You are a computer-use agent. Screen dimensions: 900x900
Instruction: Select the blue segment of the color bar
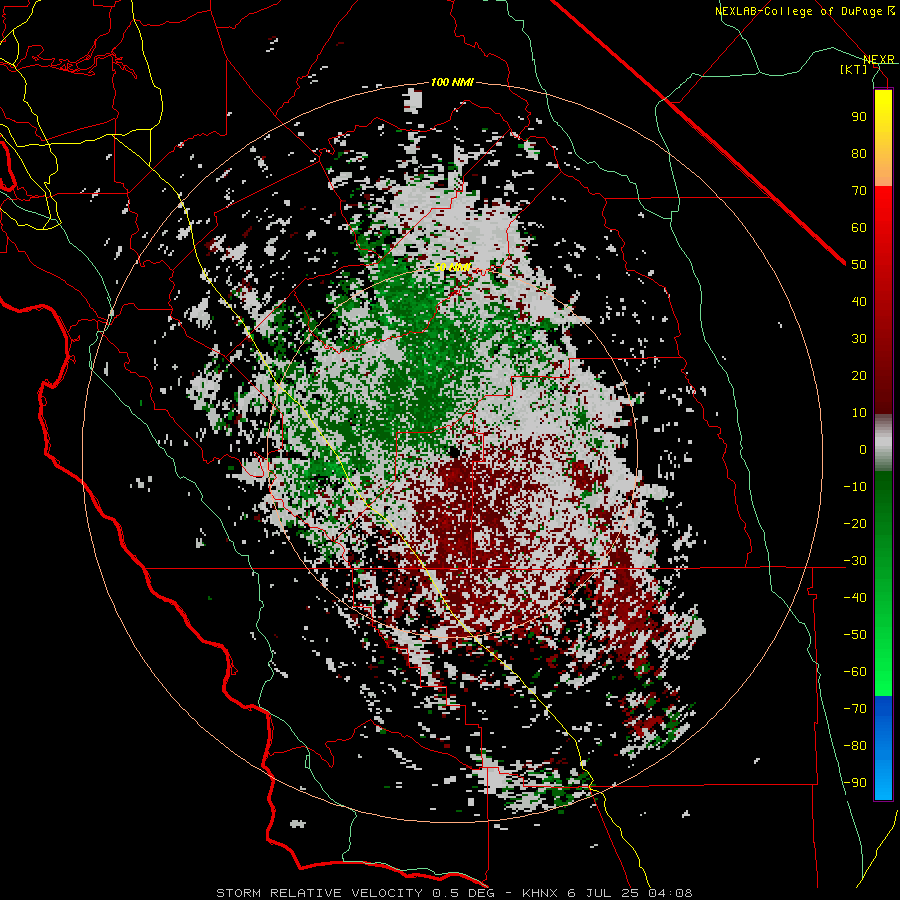tap(883, 747)
